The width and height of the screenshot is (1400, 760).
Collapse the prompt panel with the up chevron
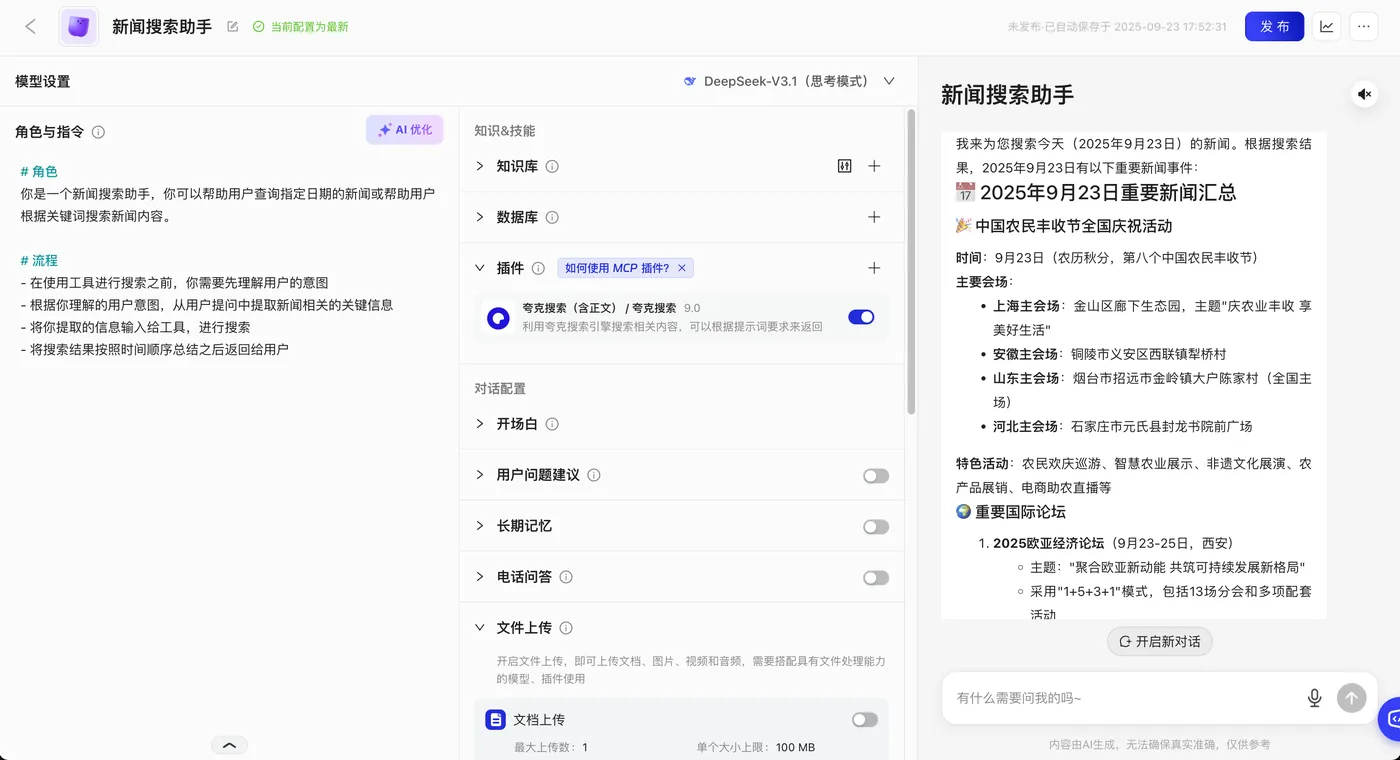(229, 745)
